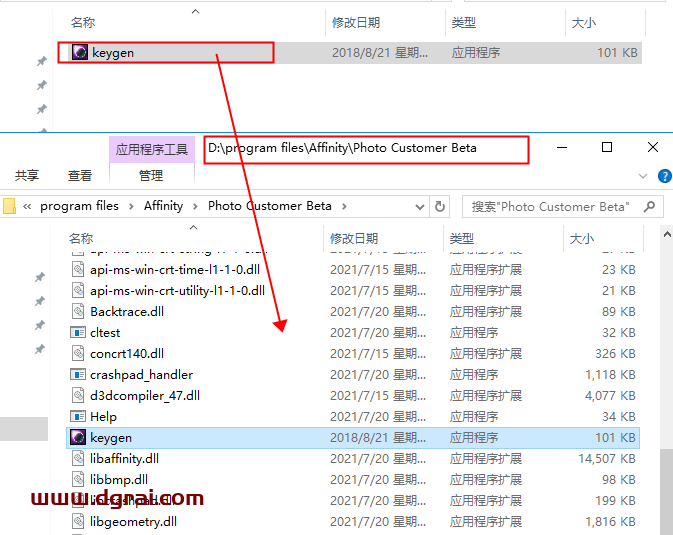Click the vertical scrollbar thumb
The width and height of the screenshot is (673, 535).
click(x=667, y=492)
